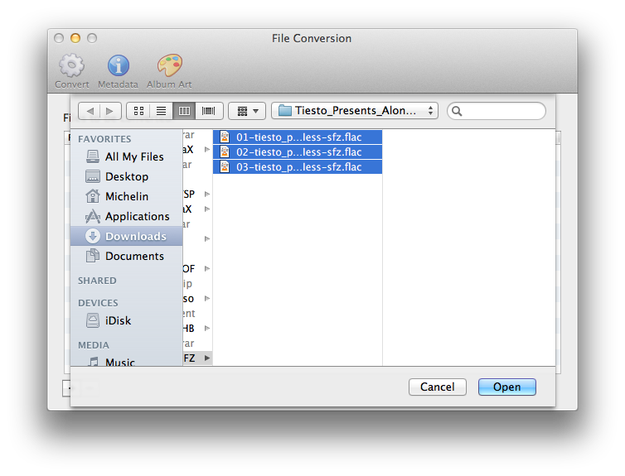Open the Album Art palette icon
Screen dimensions: 625x476
[169, 65]
